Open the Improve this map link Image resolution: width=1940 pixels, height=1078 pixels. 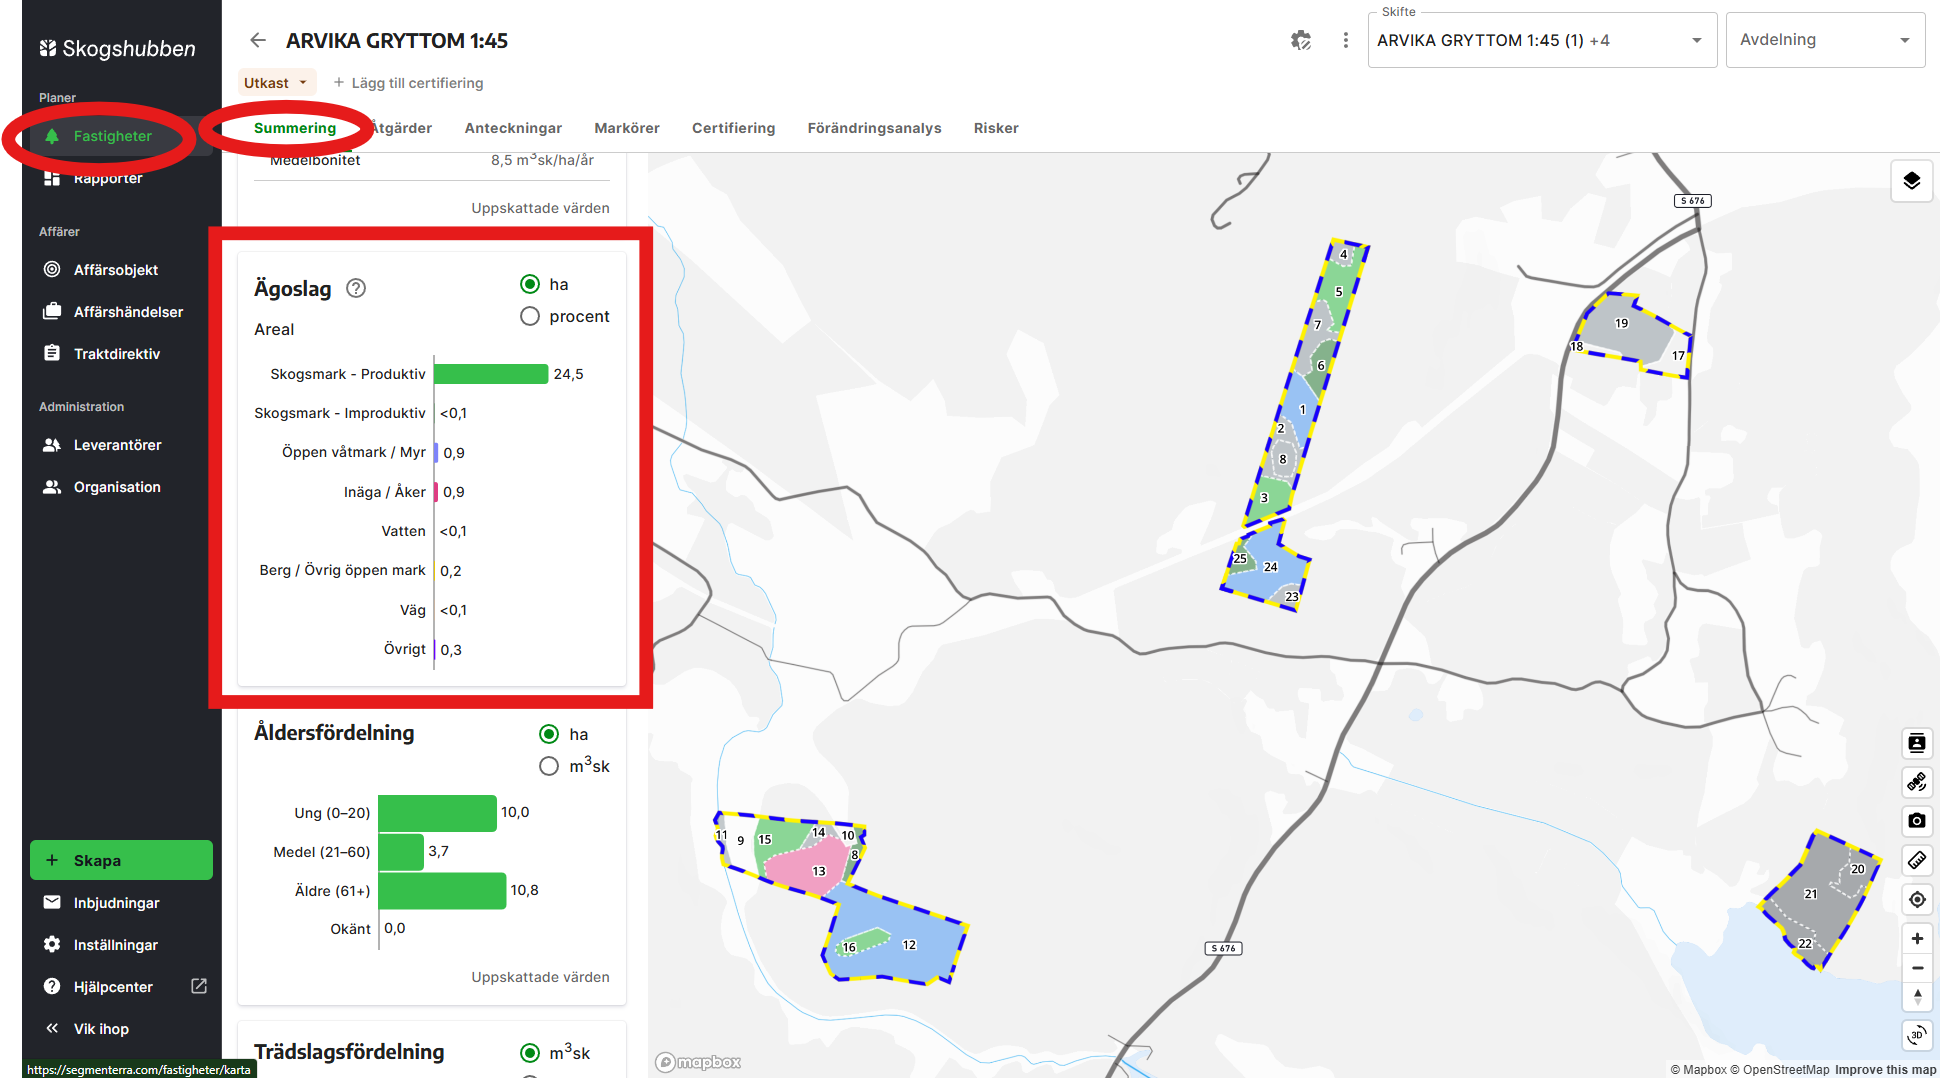(1886, 1070)
